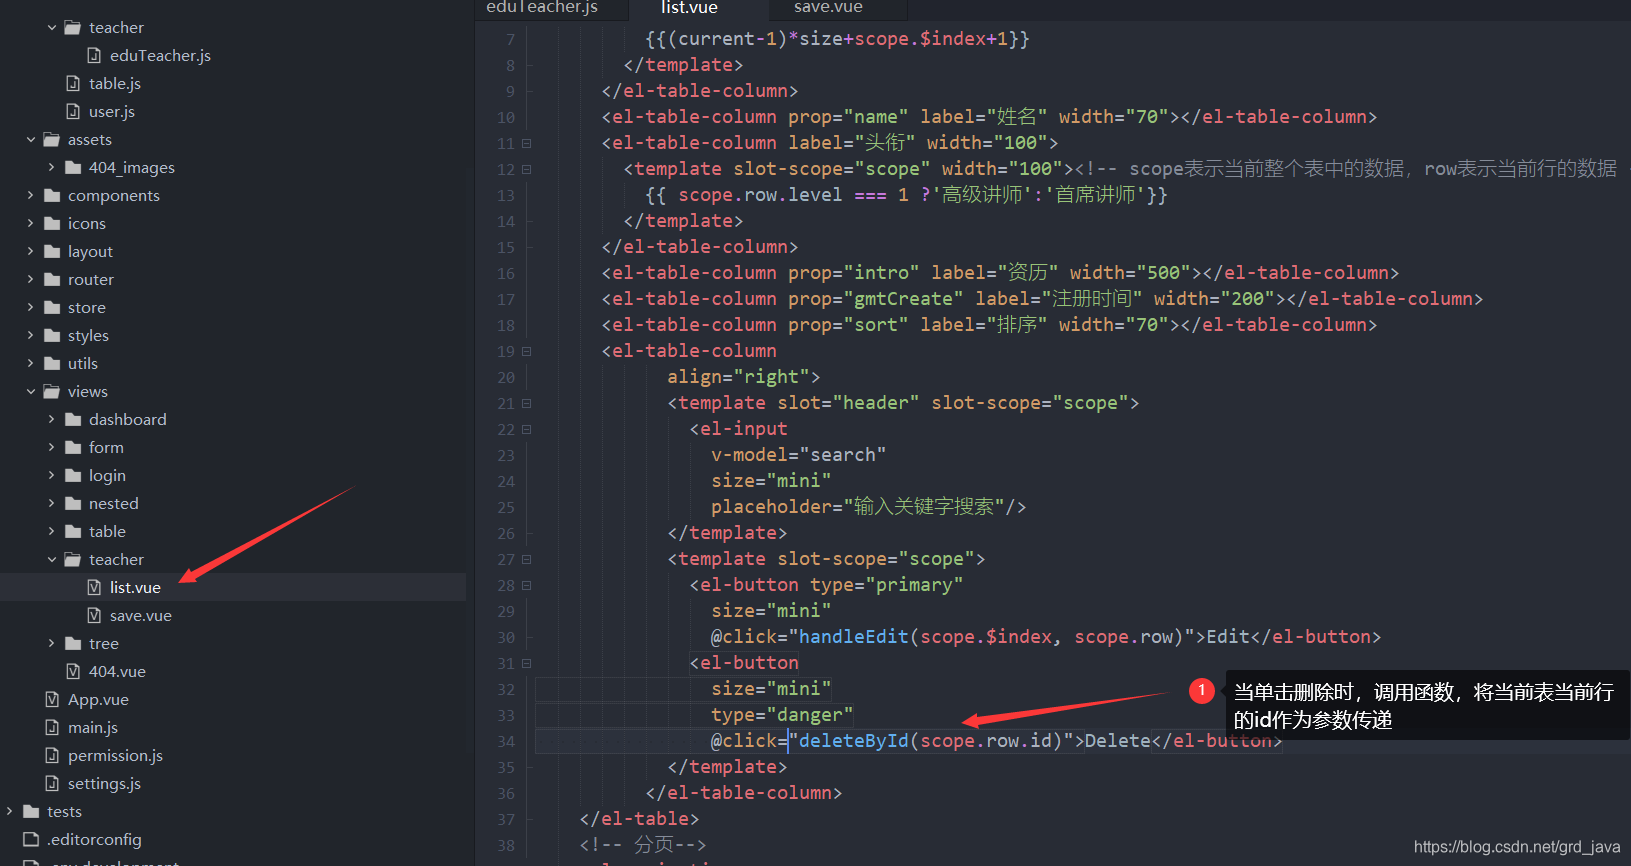Click the components folder icon

click(52, 196)
